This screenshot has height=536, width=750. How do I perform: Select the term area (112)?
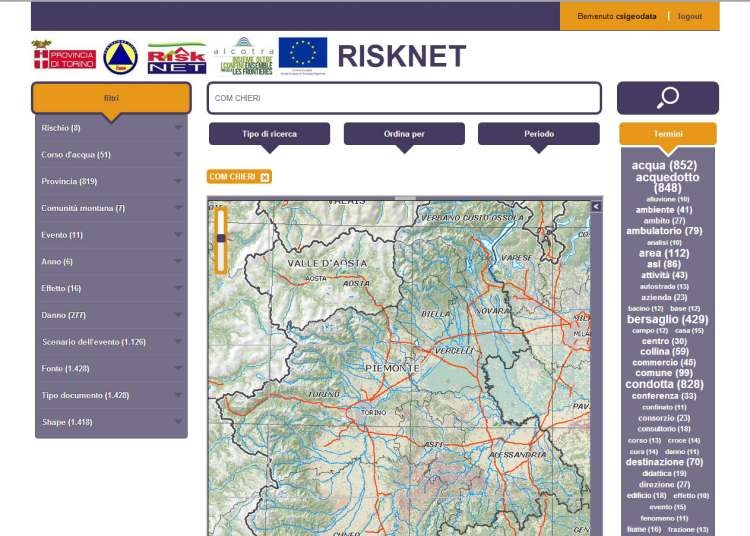[664, 253]
